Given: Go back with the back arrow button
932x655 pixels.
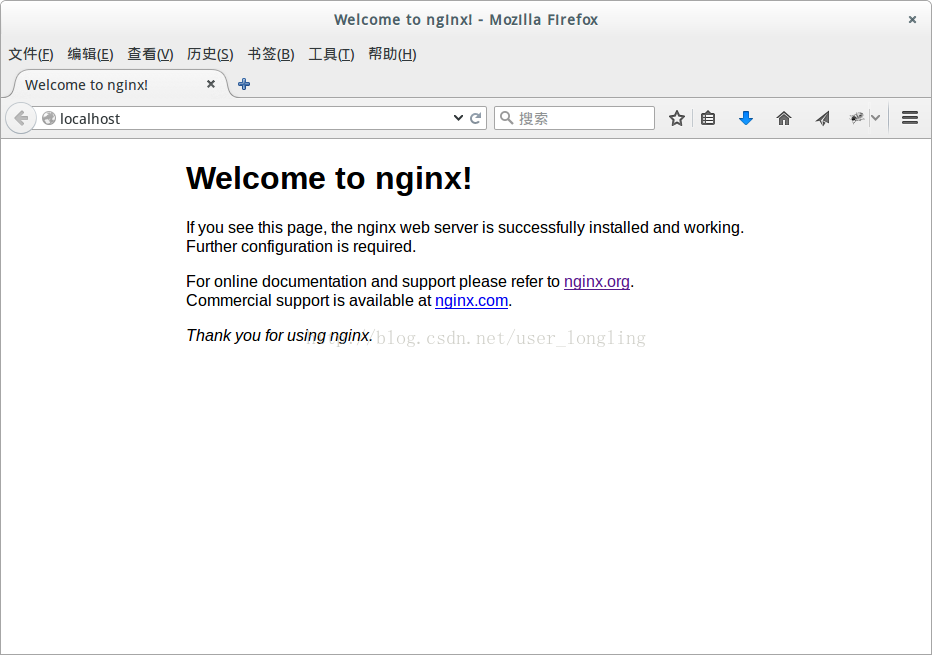Looking at the screenshot, I should coord(21,118).
